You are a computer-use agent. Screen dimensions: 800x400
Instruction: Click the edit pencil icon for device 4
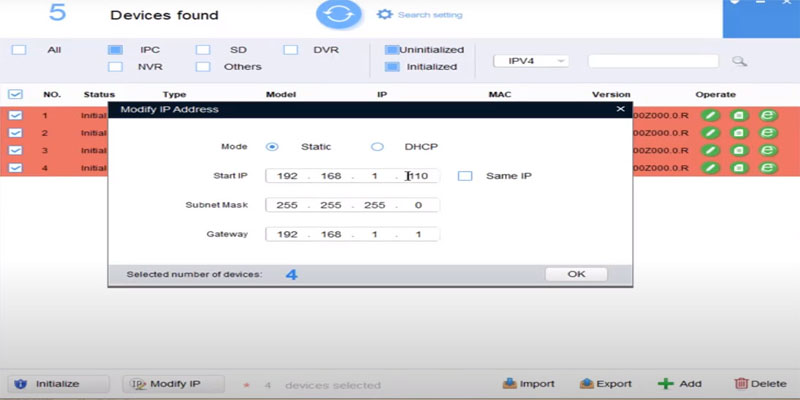pyautogui.click(x=710, y=168)
